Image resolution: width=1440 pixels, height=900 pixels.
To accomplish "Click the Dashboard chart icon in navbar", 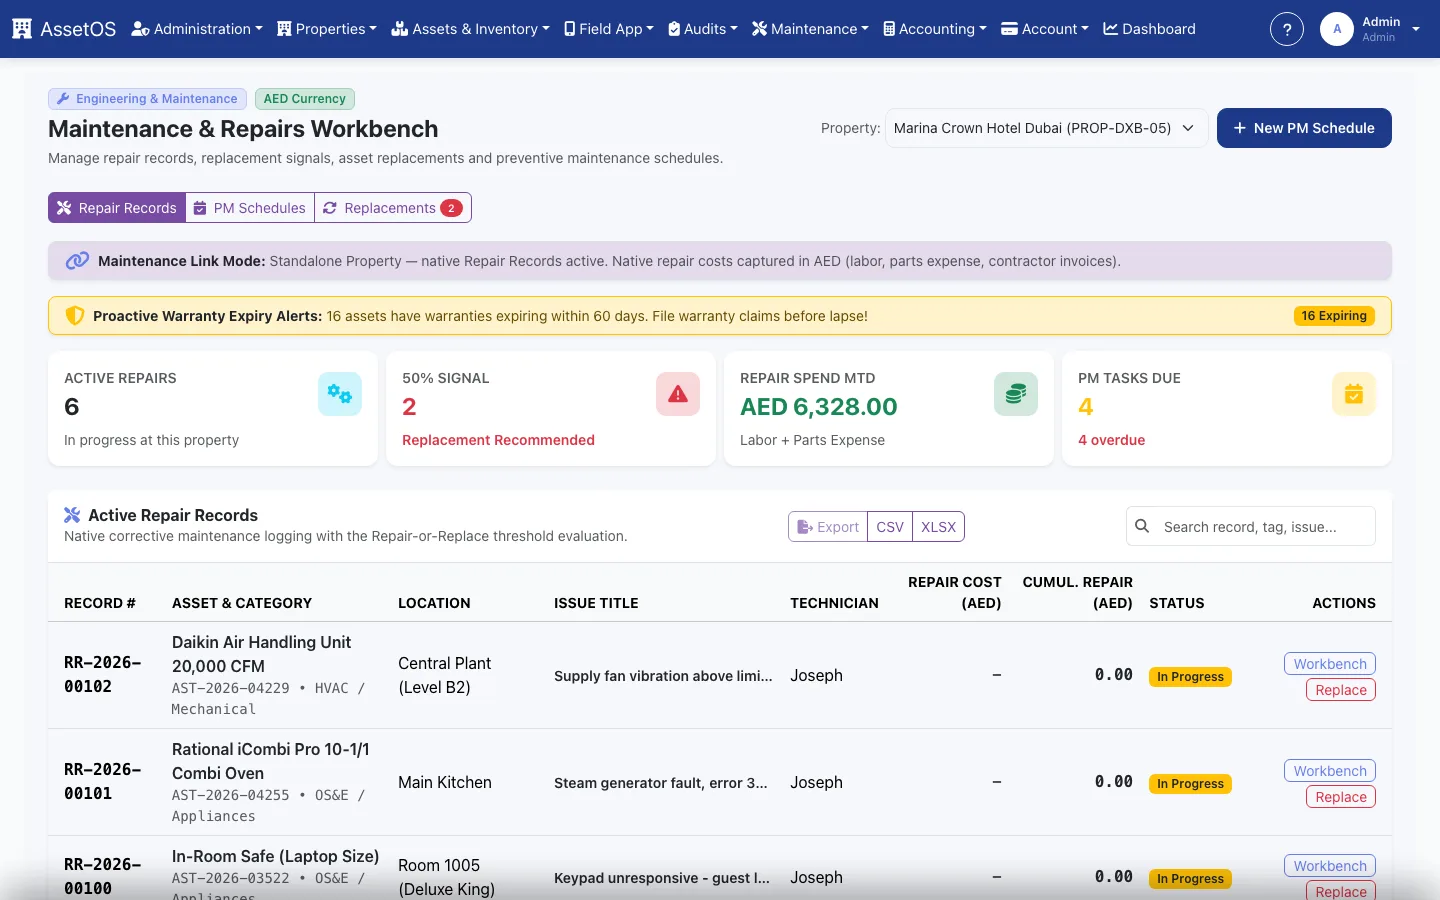I will 1110,29.
